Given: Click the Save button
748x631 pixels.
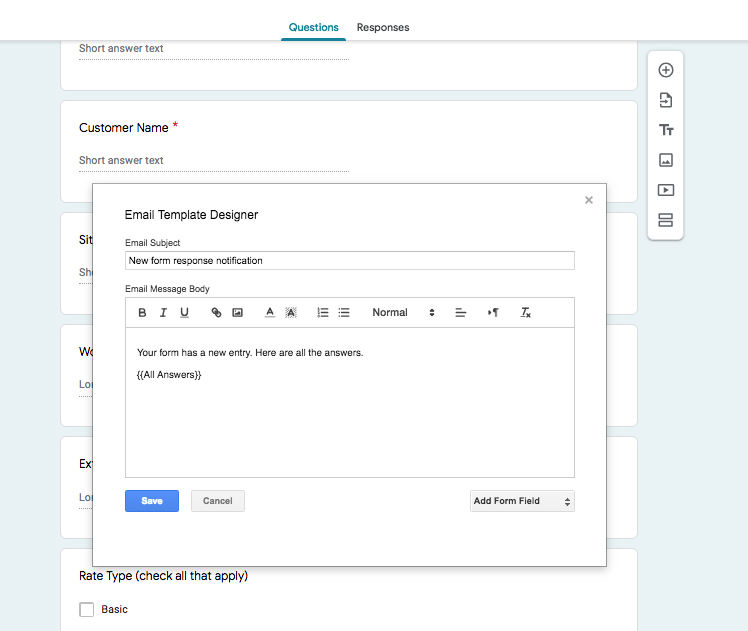Looking at the screenshot, I should coord(152,501).
